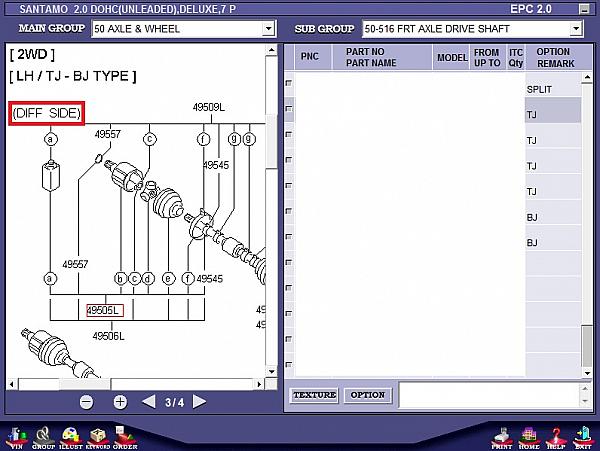
Task: Click the PRINT icon
Action: (x=502, y=439)
